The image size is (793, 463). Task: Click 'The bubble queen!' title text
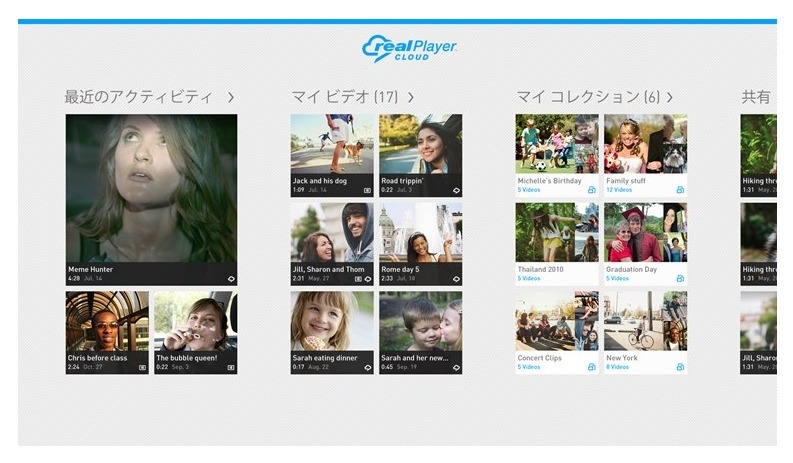pyautogui.click(x=187, y=358)
